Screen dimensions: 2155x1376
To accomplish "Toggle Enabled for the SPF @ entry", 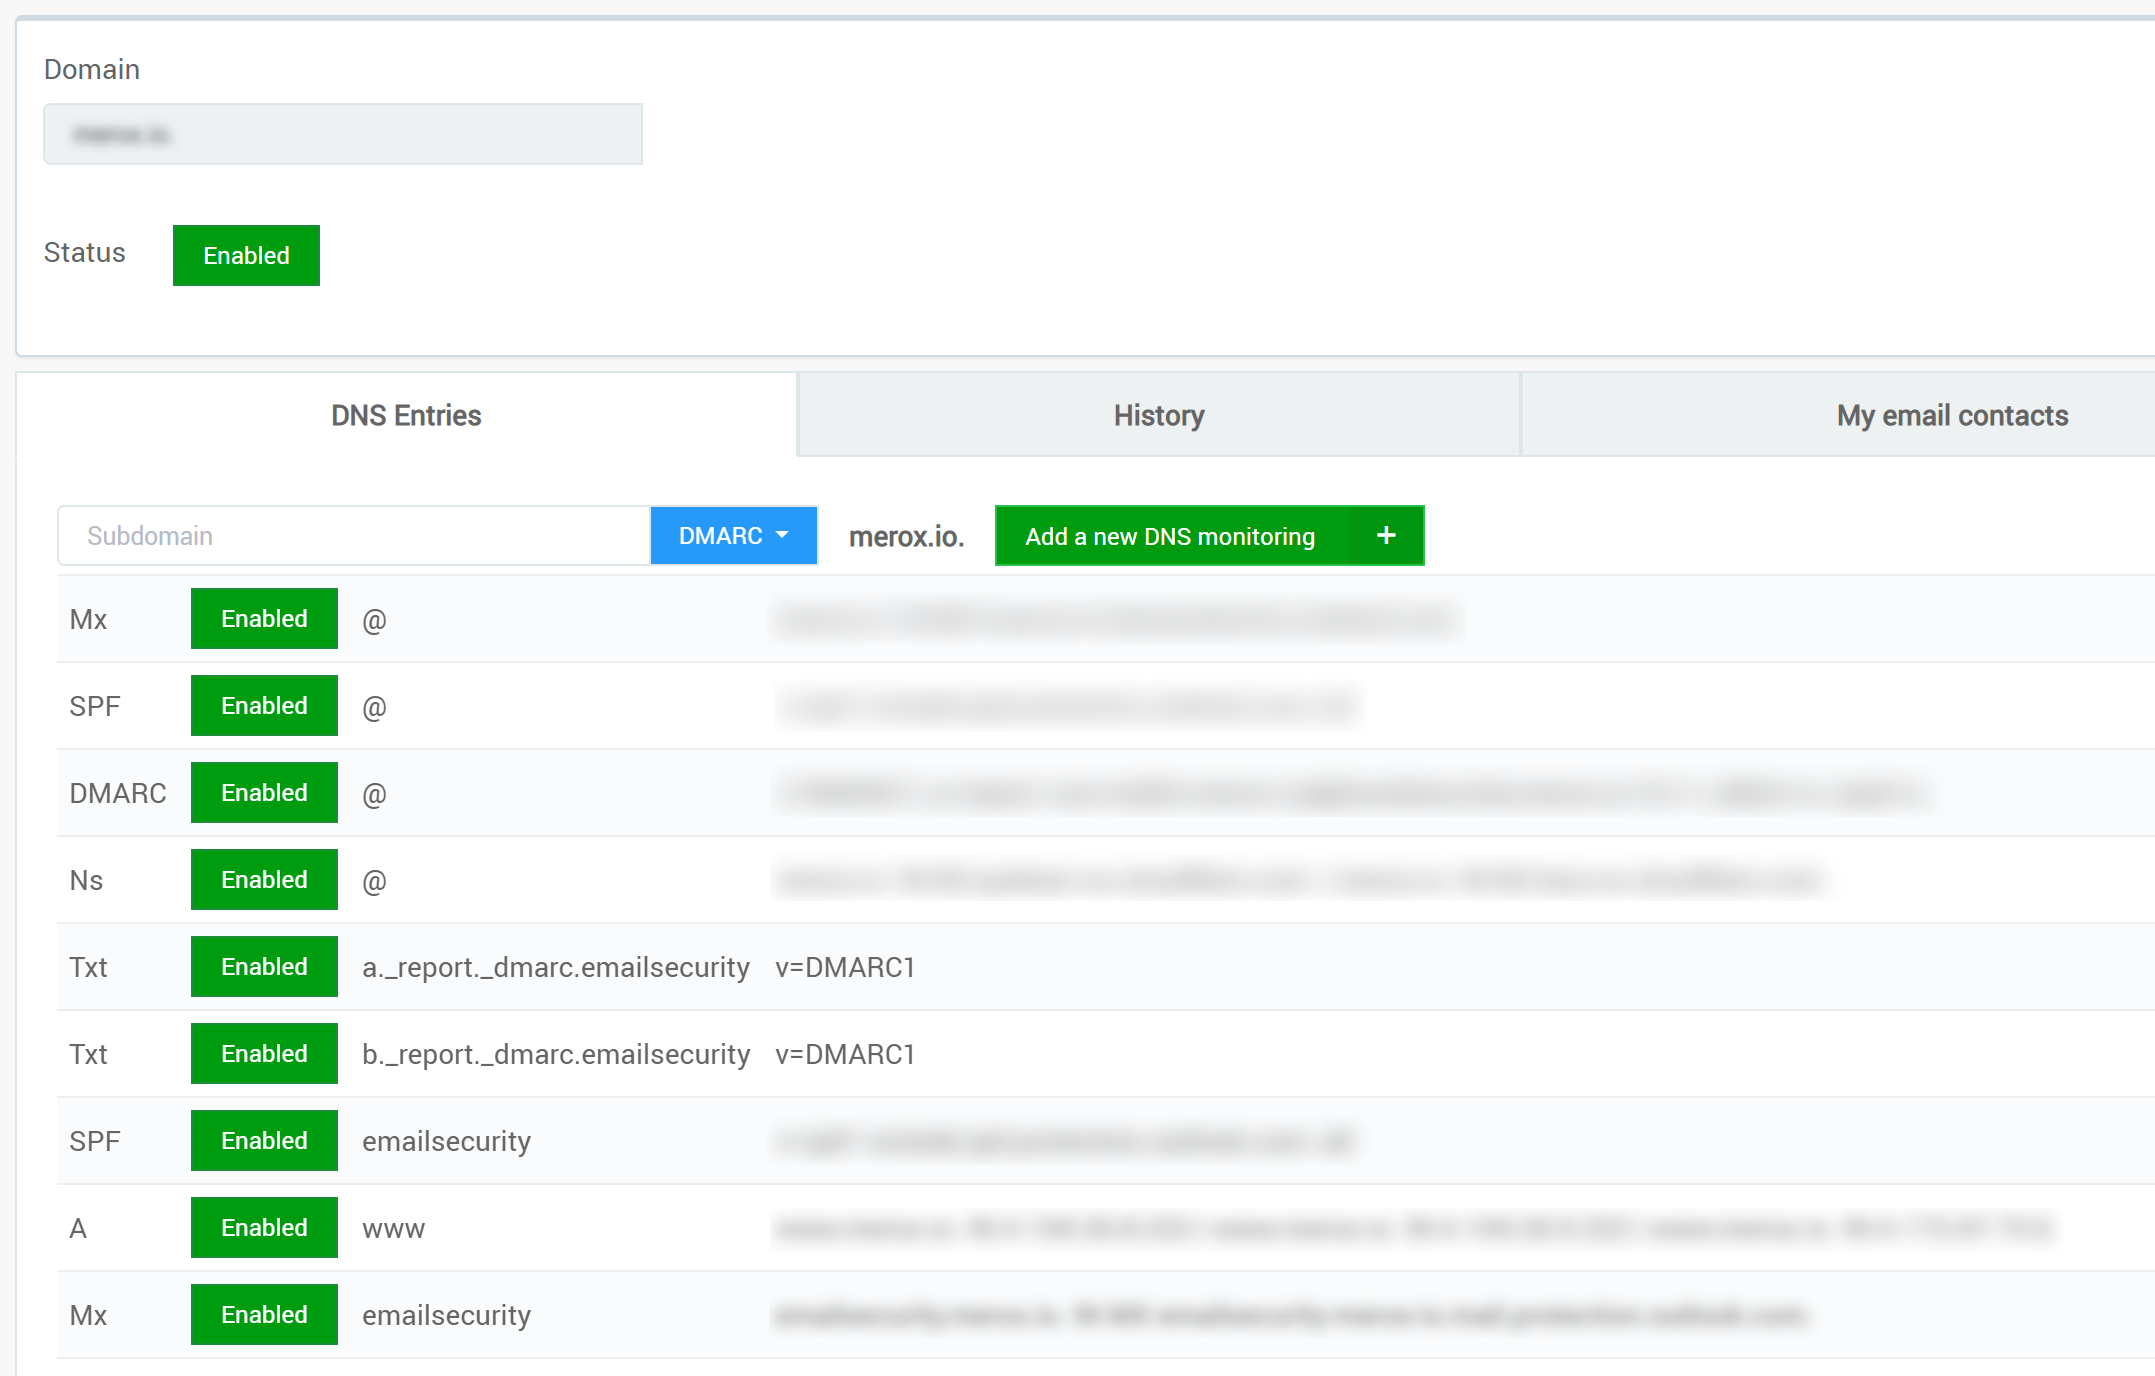I will (264, 706).
